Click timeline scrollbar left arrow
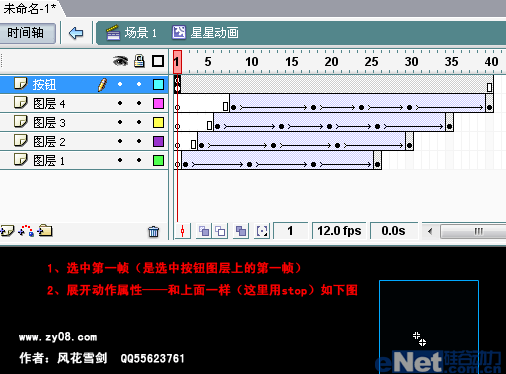The image size is (506, 374). click(430, 231)
